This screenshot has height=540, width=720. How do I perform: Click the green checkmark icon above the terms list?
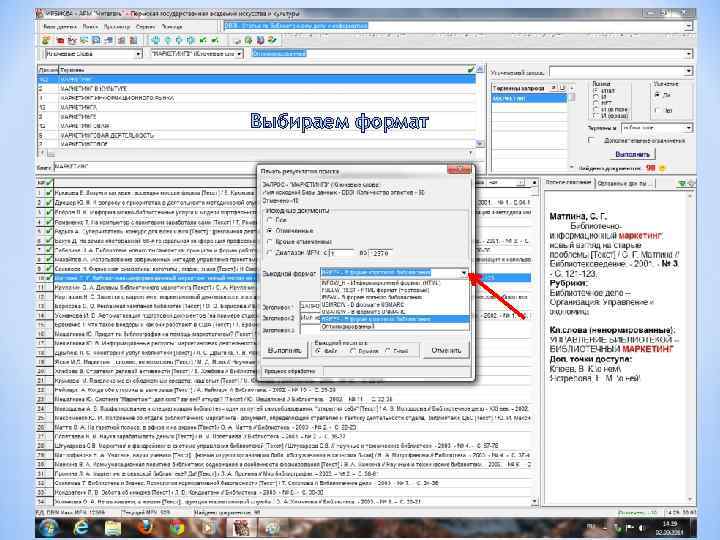point(471,69)
